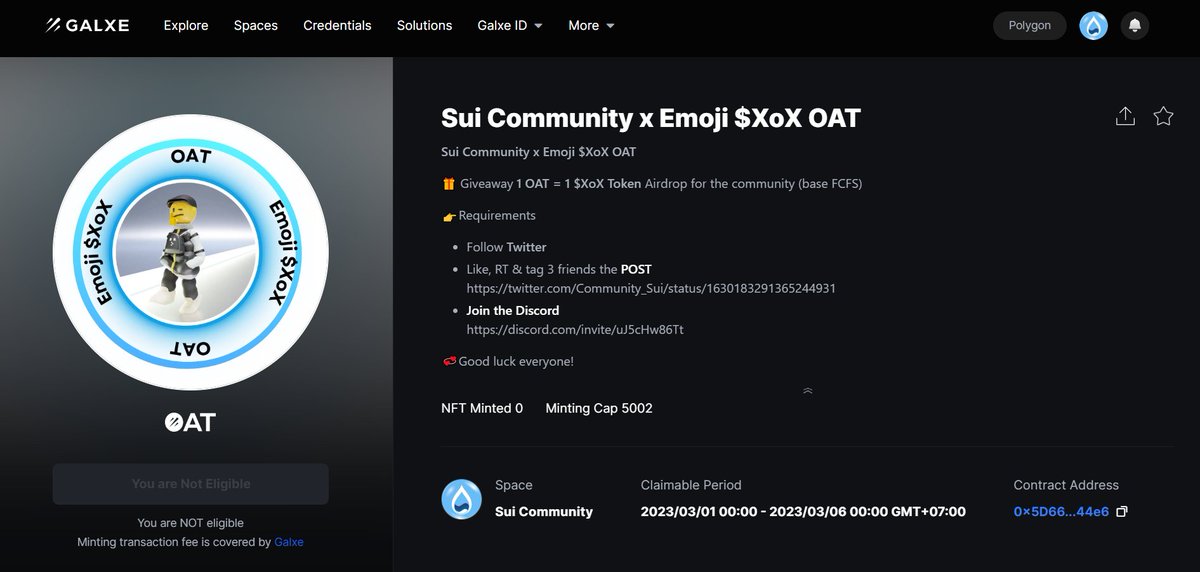Follow the Galxe fee sponsor link
Viewport: 1200px width, 572px height.
[289, 542]
